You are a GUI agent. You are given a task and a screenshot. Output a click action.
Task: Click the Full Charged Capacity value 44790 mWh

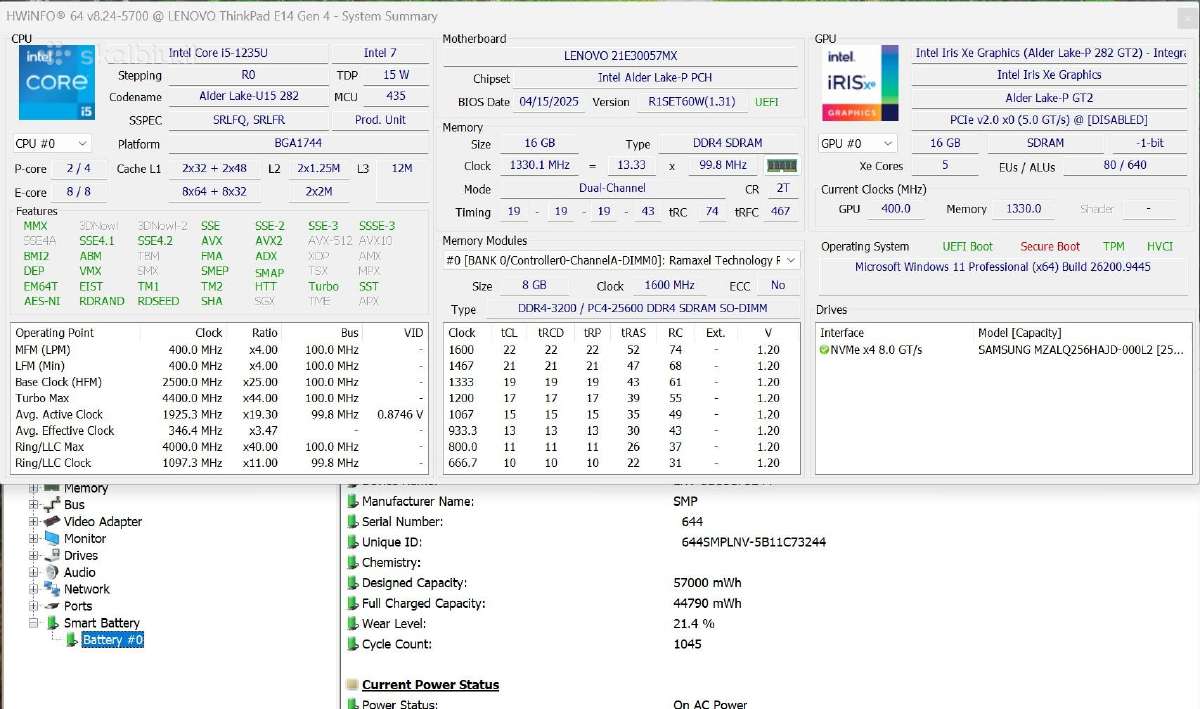coord(707,603)
